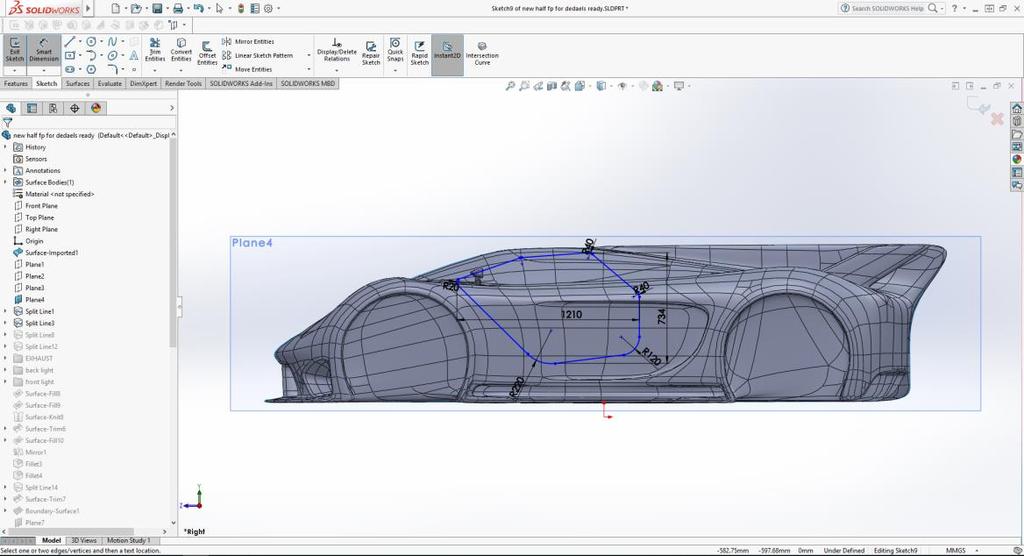Screen dimensions: 1024x556
Task: Expand the Surface Bodies(1) node
Action: (6, 182)
